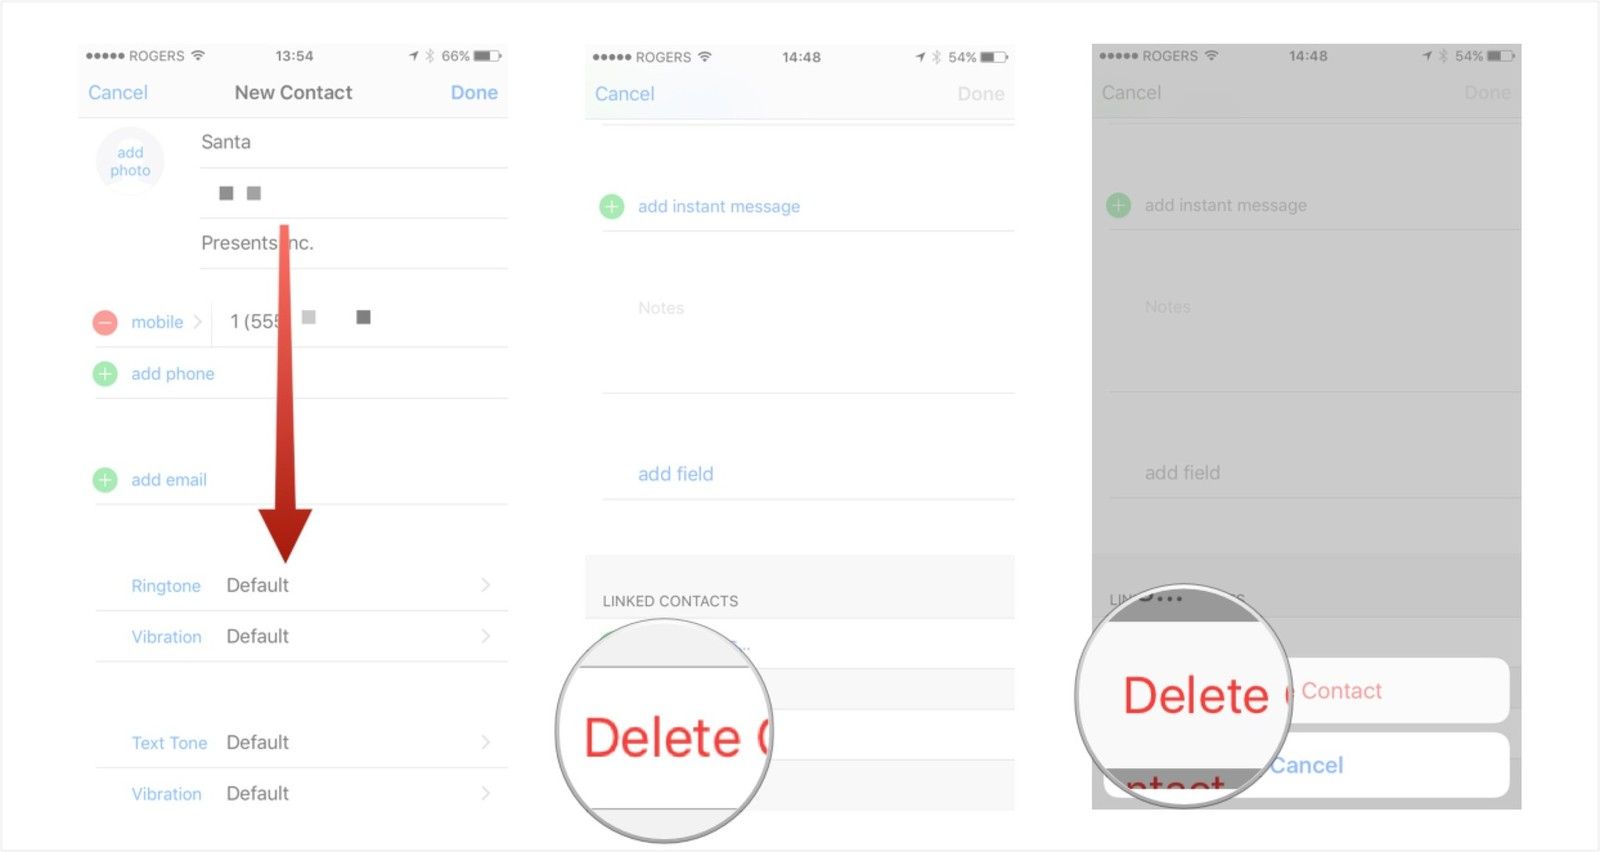Viewport: 1600px width, 852px height.
Task: Tap the Notes text field
Action: pyautogui.click(x=808, y=338)
